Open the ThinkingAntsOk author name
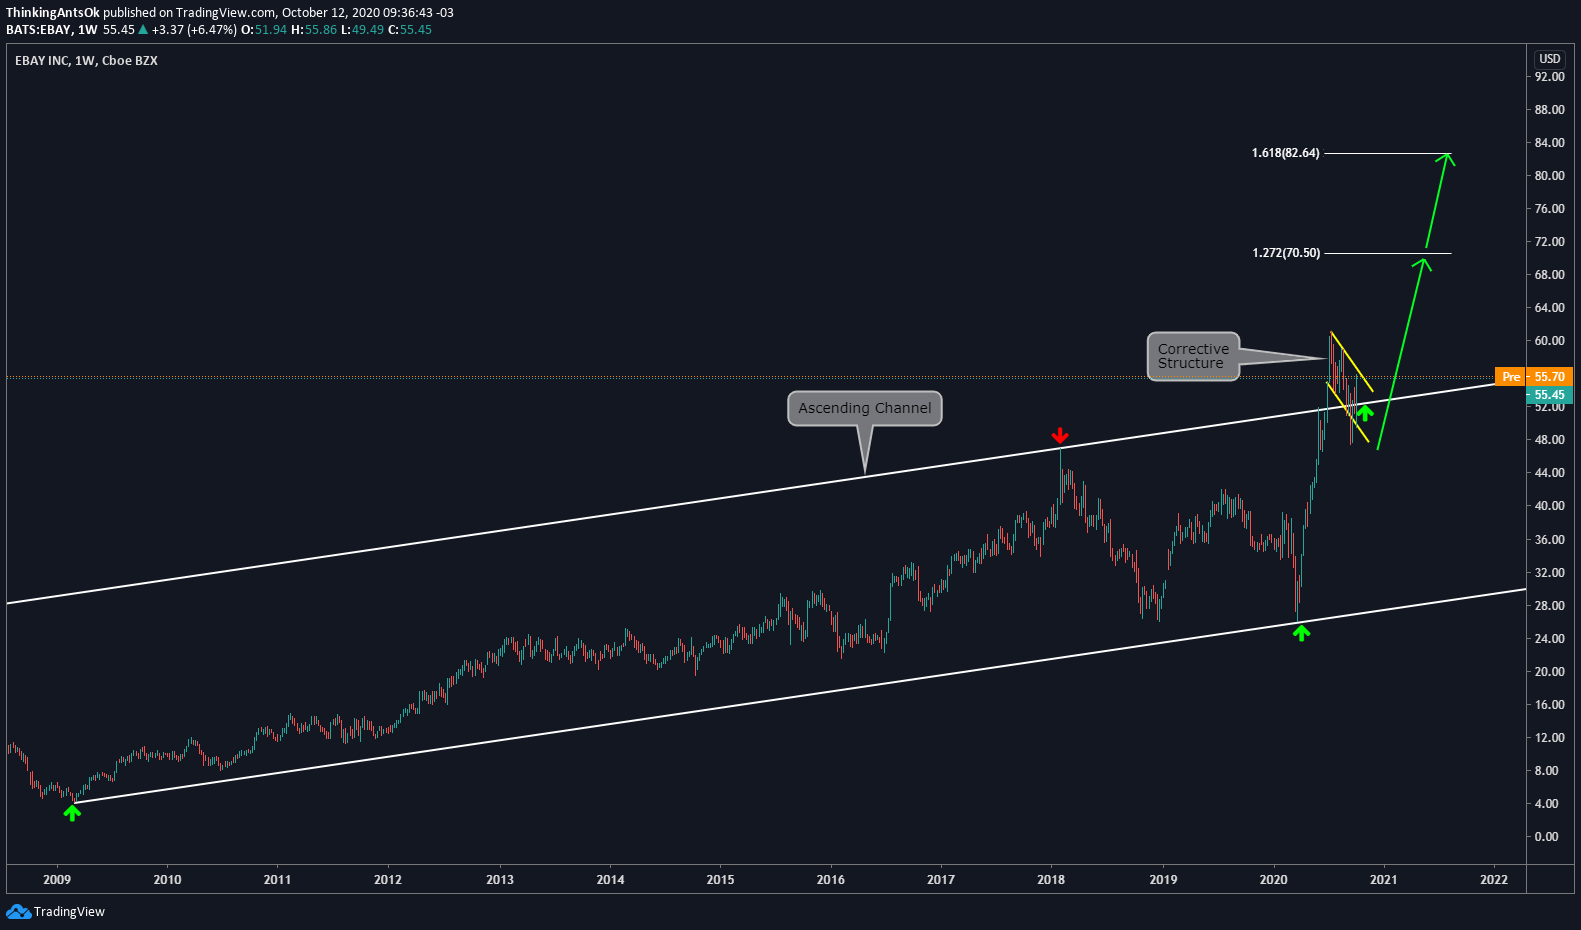 [x=53, y=13]
